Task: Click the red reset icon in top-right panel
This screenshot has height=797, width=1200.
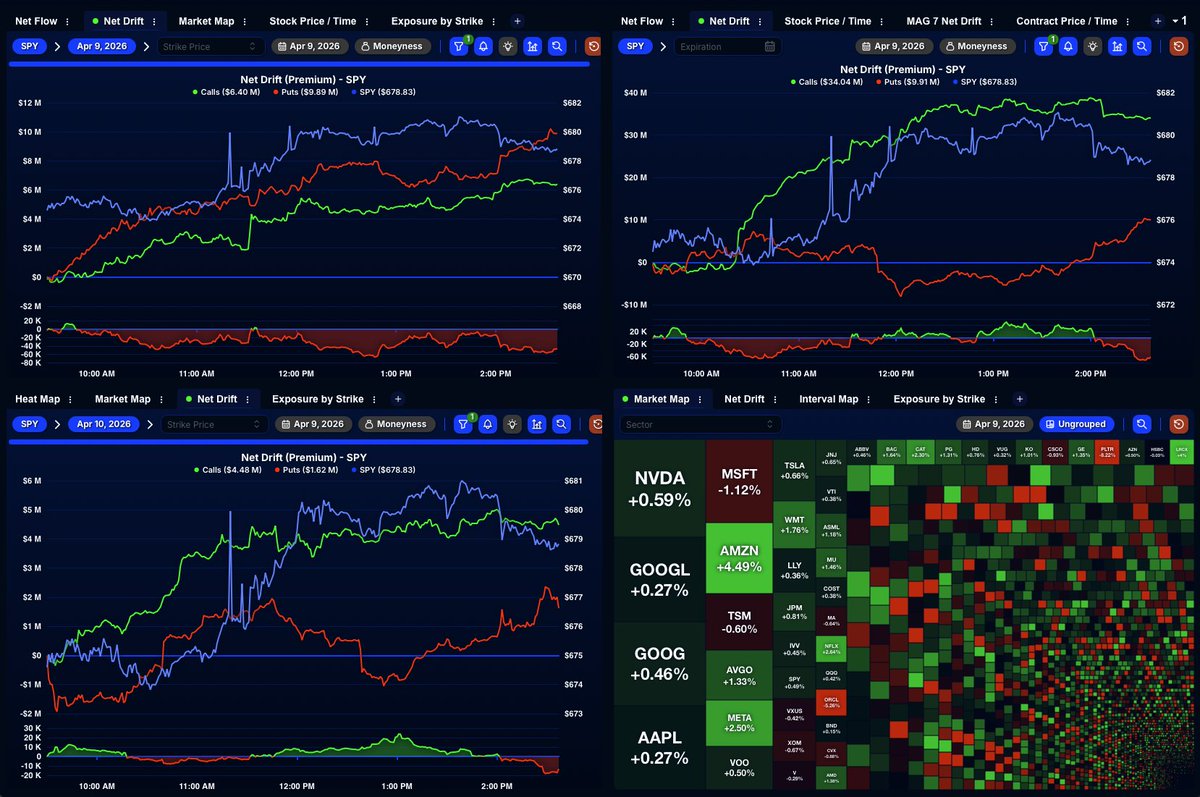Action: click(x=1177, y=46)
